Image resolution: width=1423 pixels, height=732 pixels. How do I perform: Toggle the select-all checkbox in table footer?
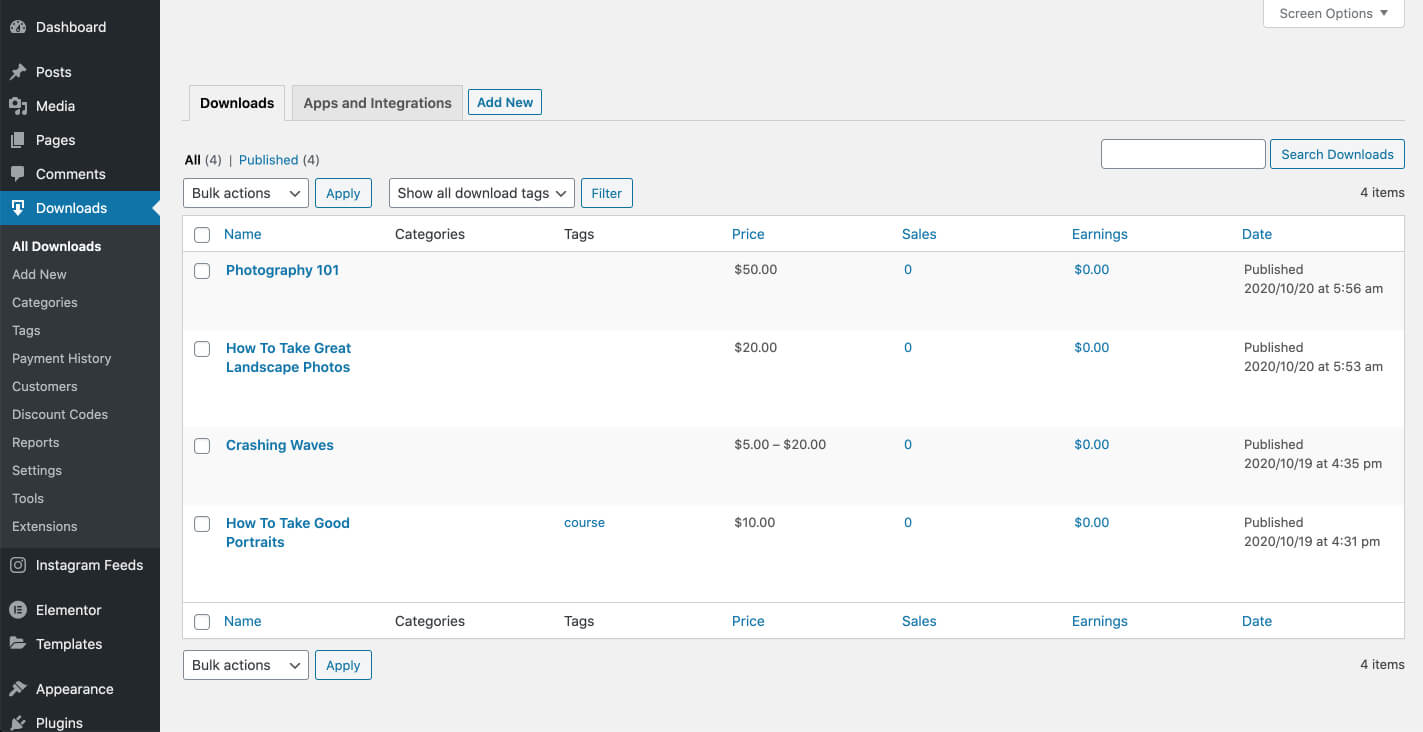tap(202, 622)
